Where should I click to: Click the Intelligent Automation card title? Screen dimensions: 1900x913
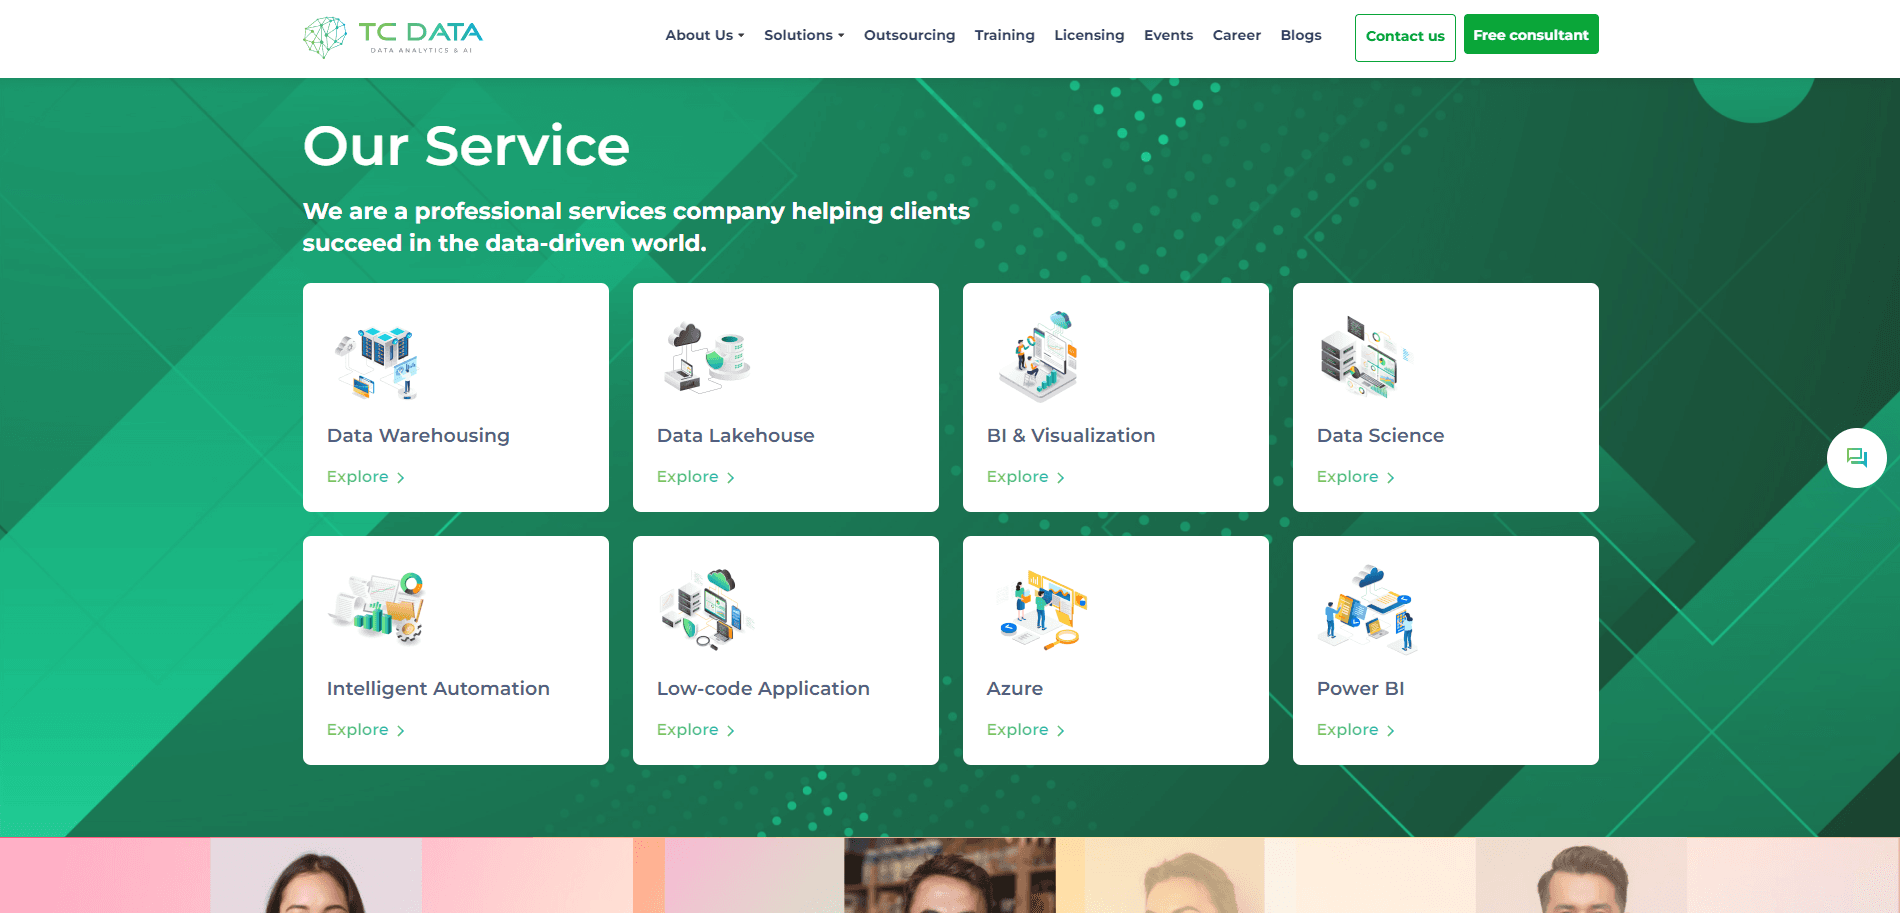[438, 689]
